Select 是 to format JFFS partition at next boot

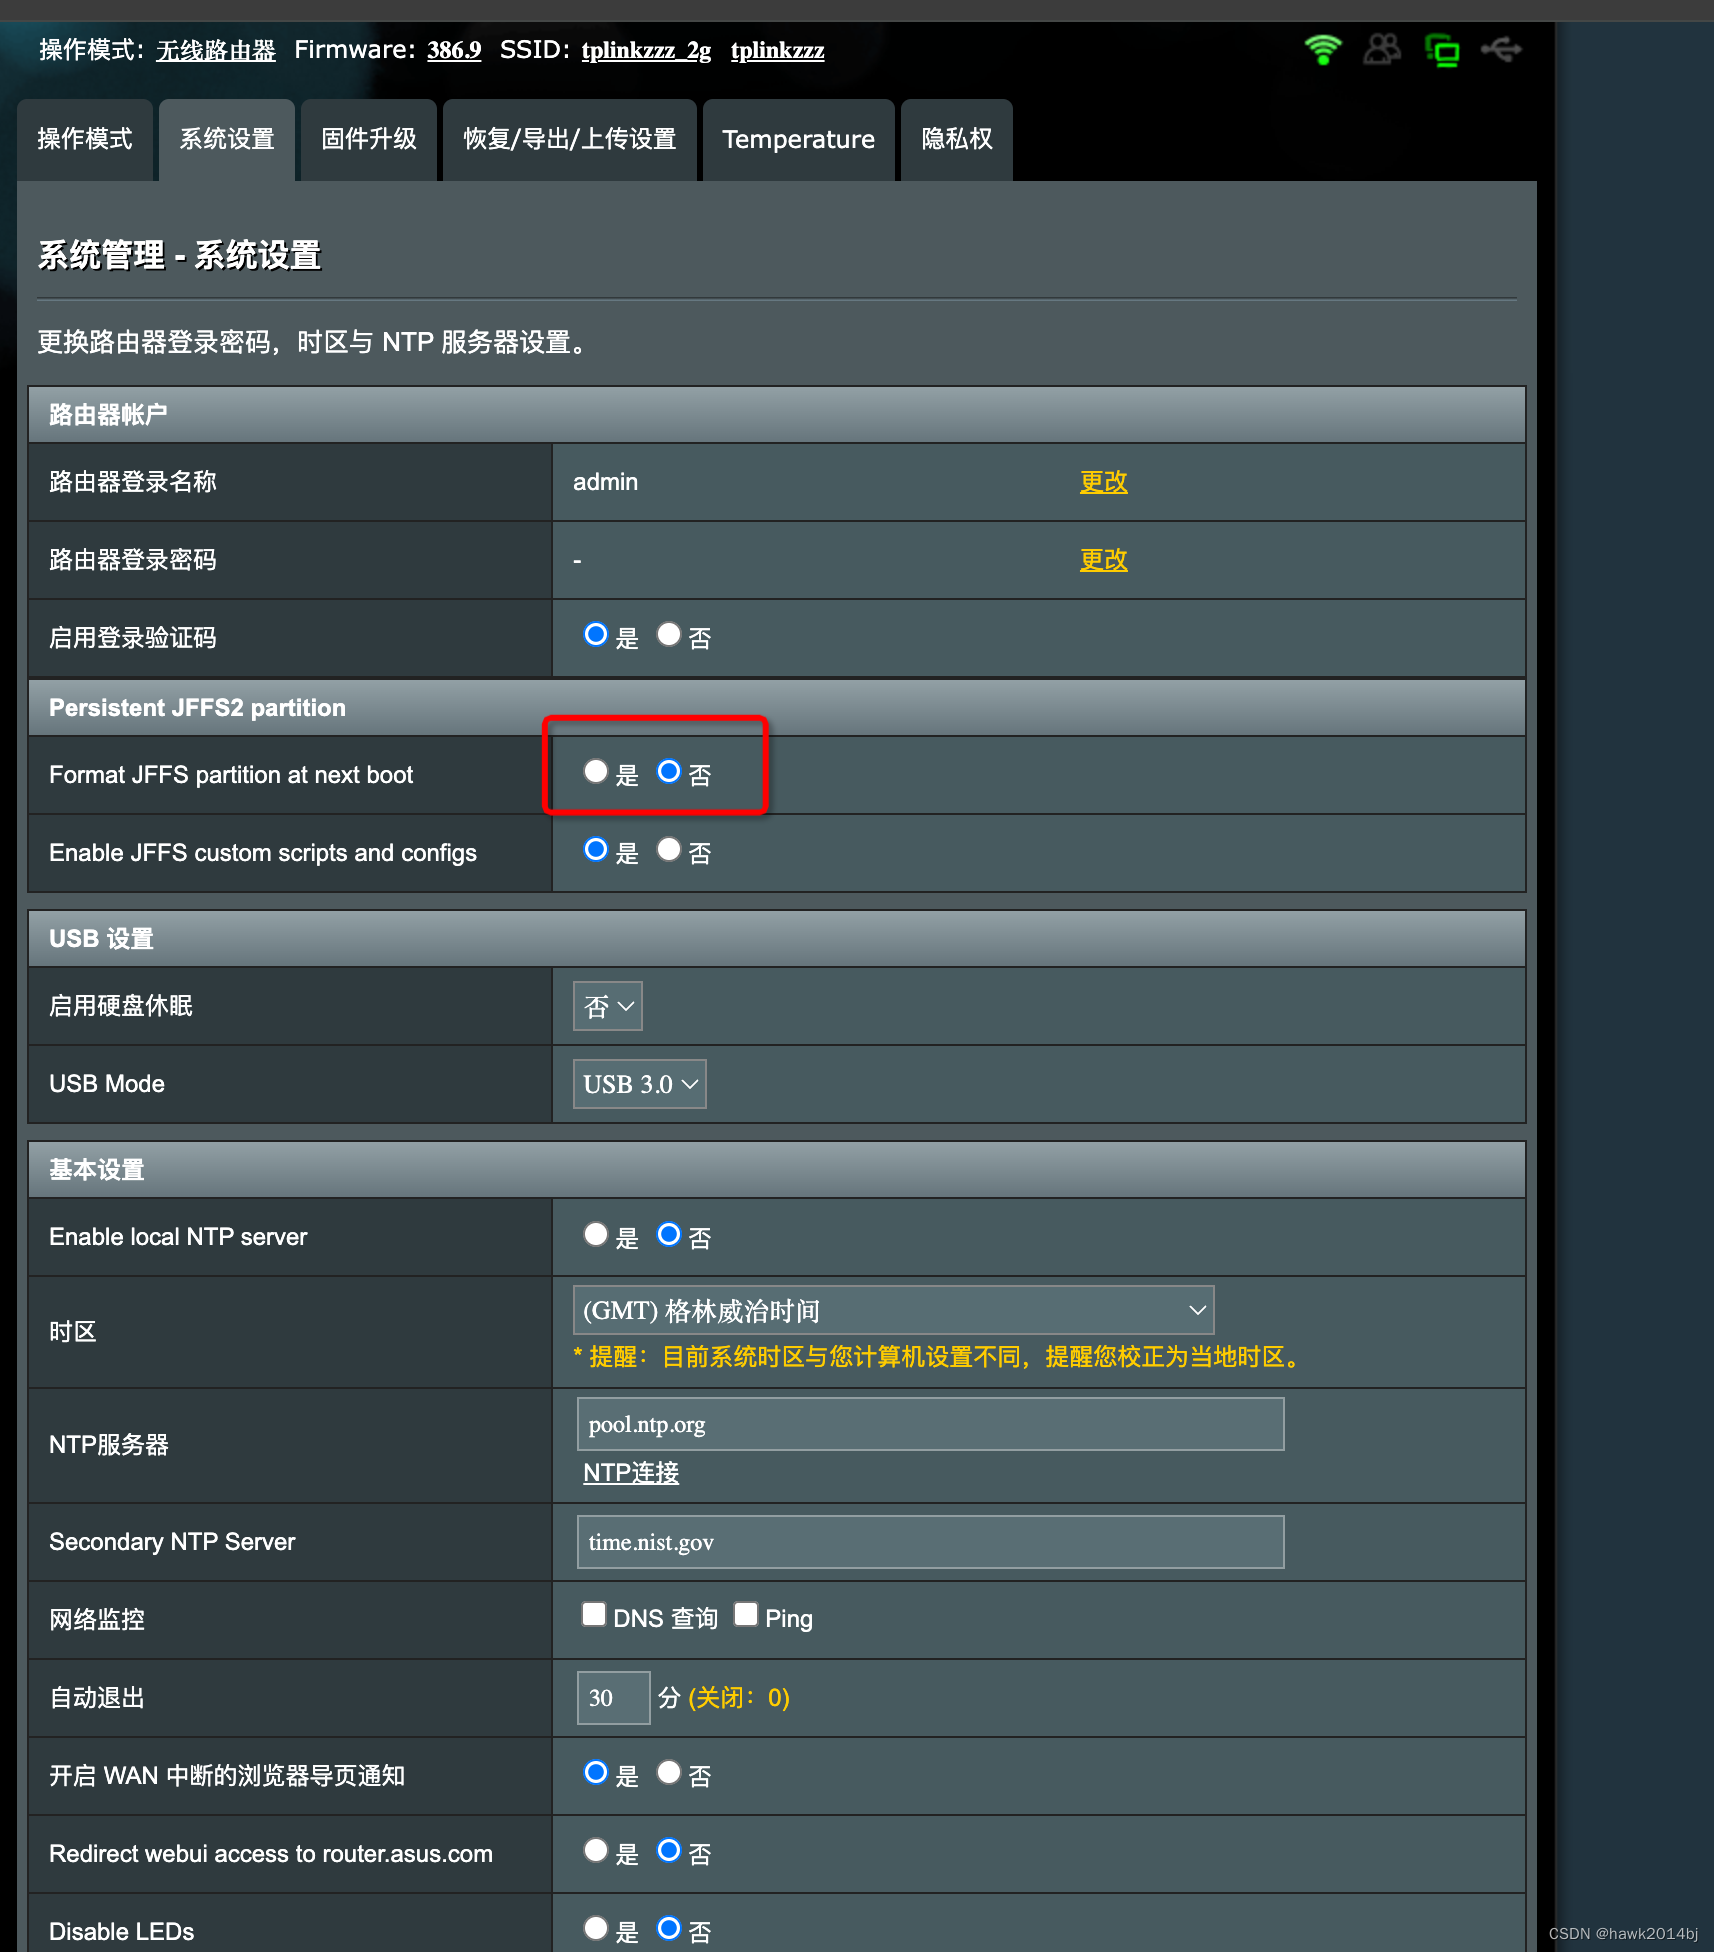point(596,771)
